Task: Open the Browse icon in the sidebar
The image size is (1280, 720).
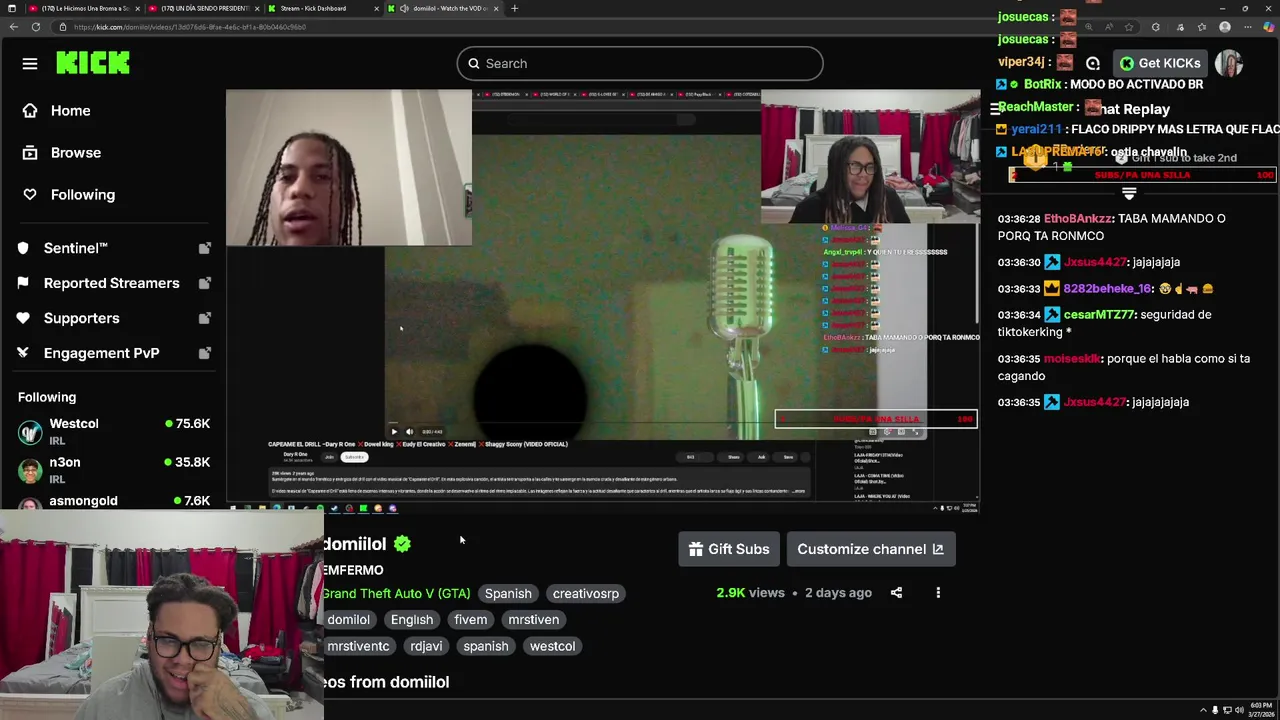Action: pyautogui.click(x=30, y=153)
